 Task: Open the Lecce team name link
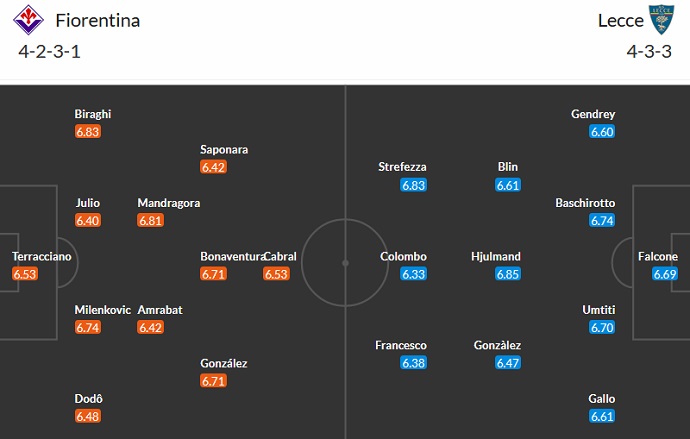[620, 20]
